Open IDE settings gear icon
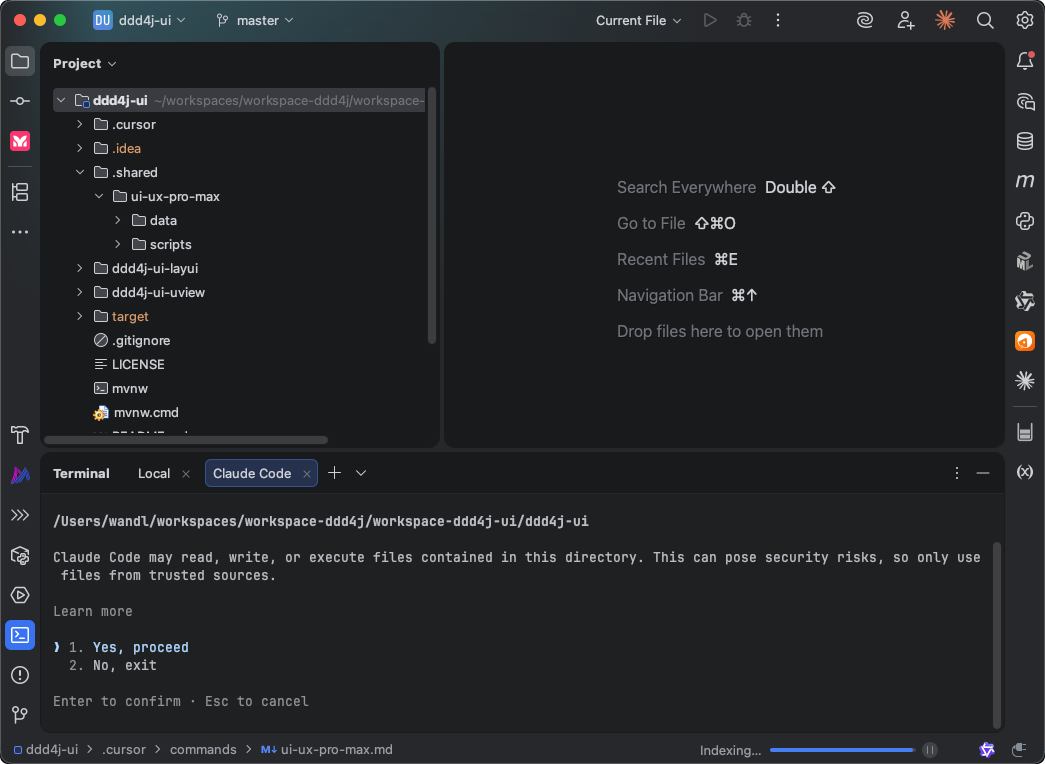Viewport: 1045px width, 764px height. [1024, 20]
